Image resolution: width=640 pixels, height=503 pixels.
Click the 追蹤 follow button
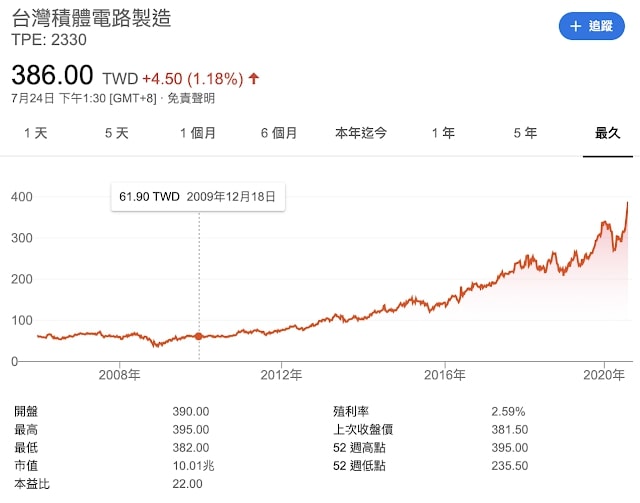591,26
